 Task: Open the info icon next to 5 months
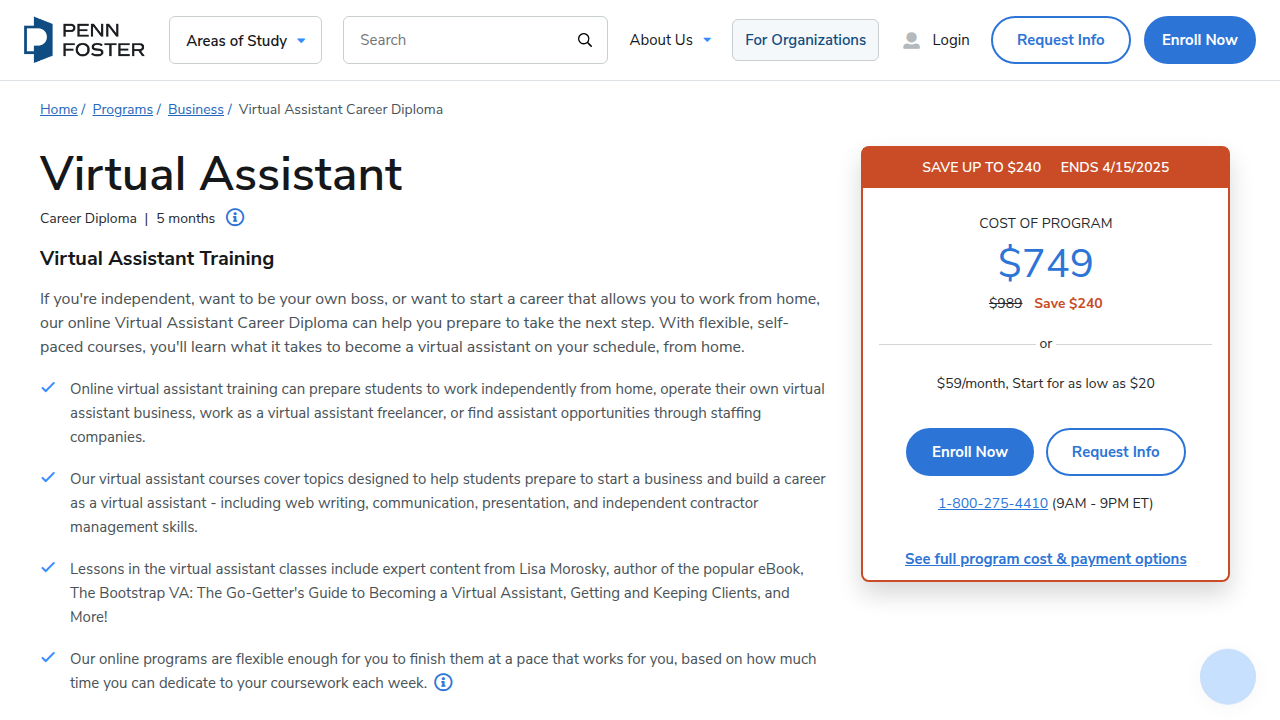[x=235, y=217]
